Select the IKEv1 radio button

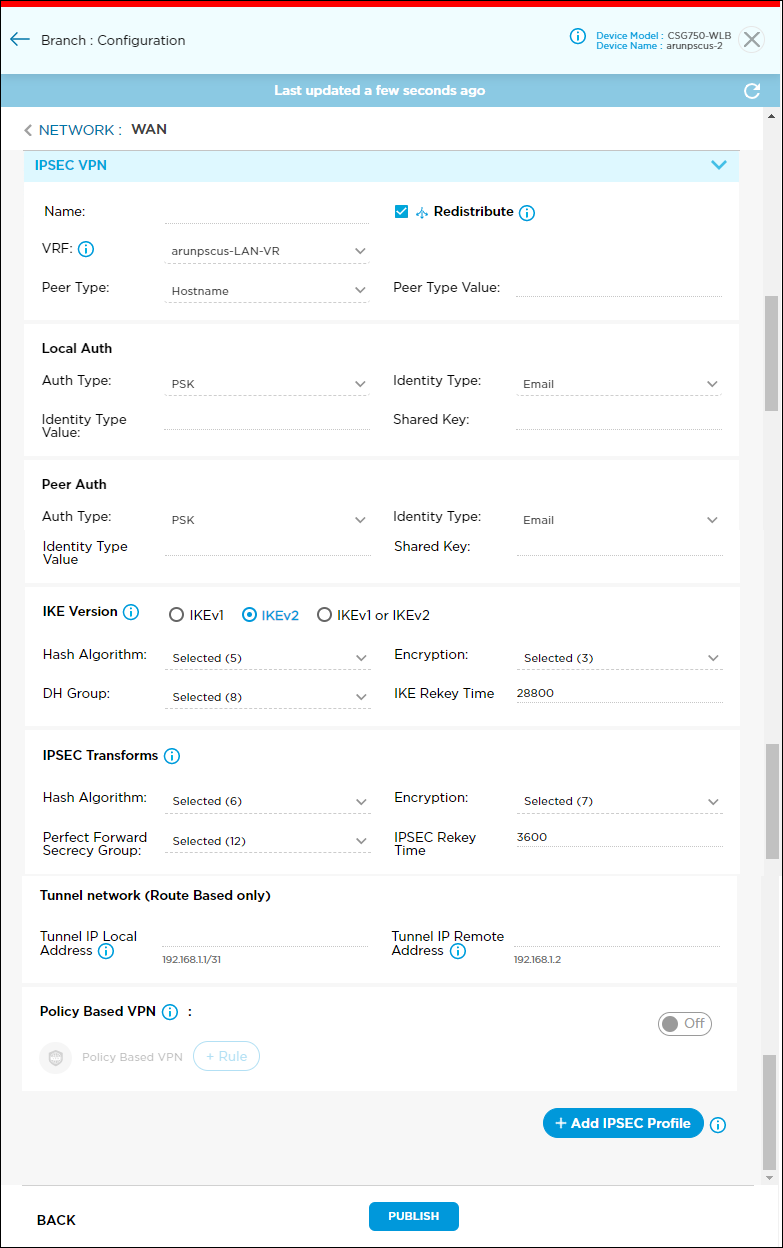[177, 615]
